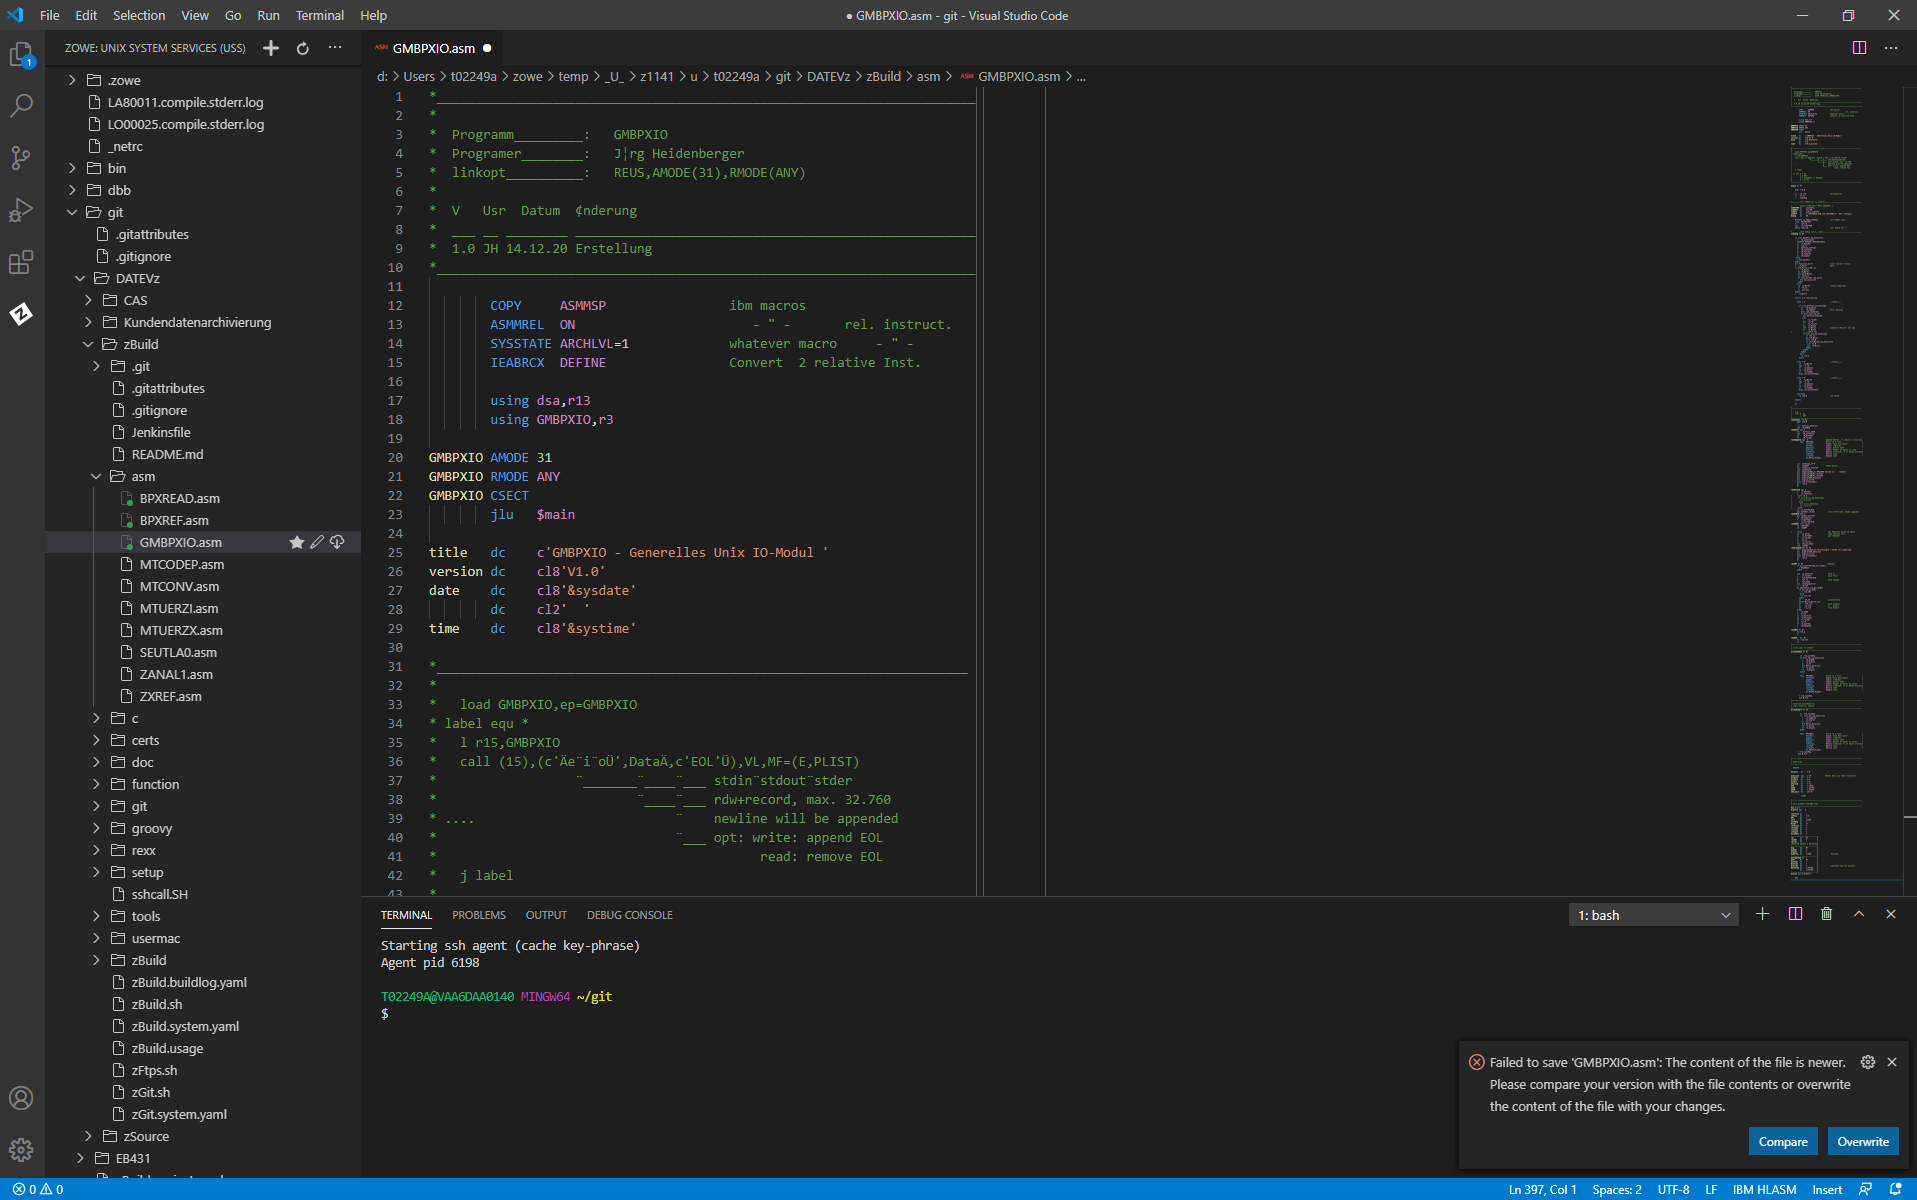Rename GMBPXIO.asm with pencil icon

317,542
